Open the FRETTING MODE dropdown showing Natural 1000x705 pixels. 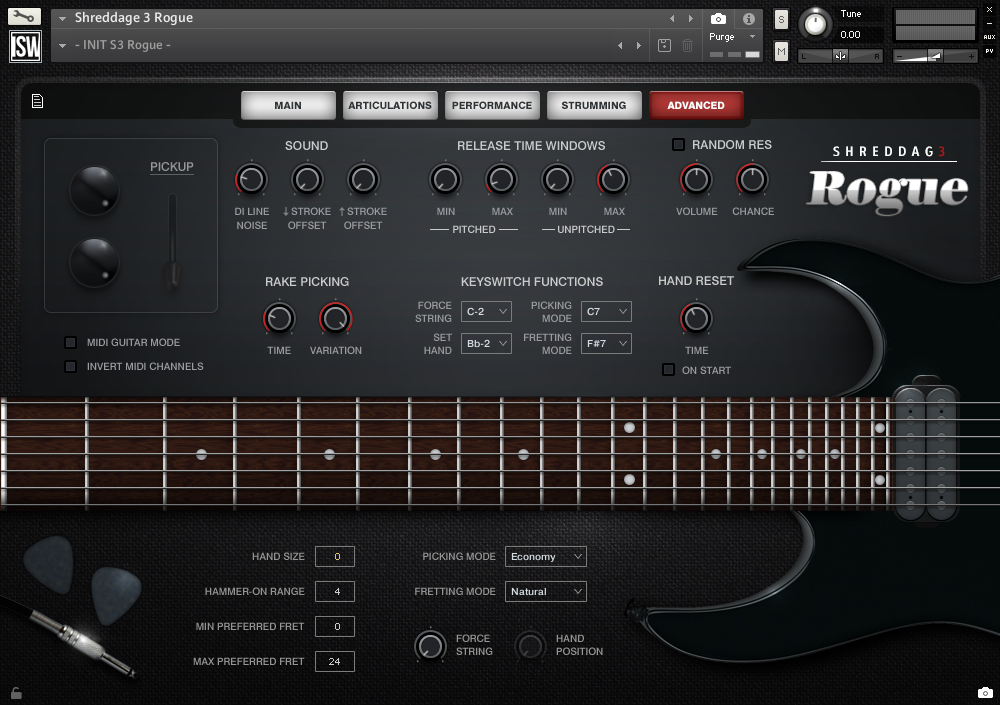point(545,591)
